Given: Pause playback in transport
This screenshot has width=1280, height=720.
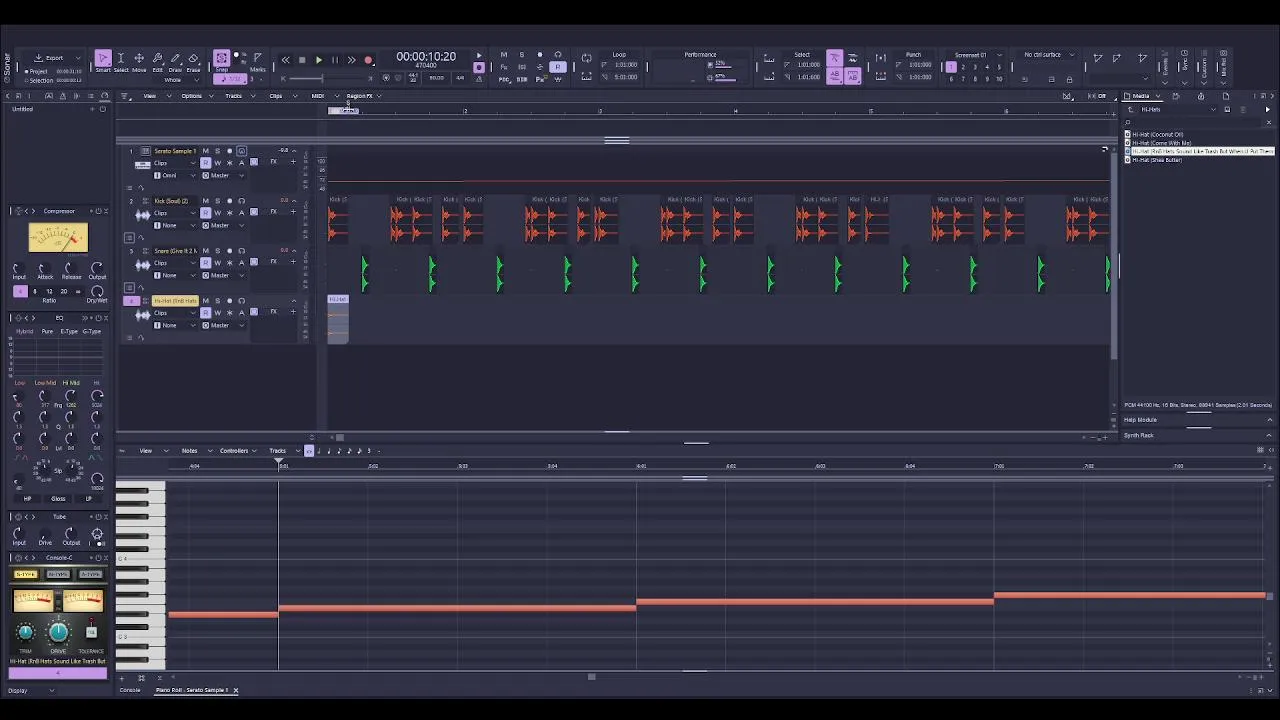Looking at the screenshot, I should [x=335, y=60].
